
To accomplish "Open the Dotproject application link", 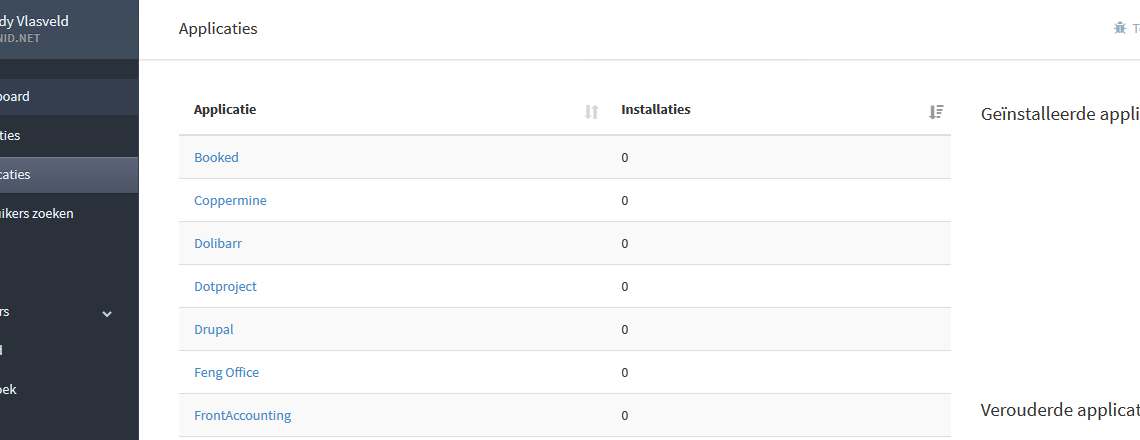I will [225, 287].
